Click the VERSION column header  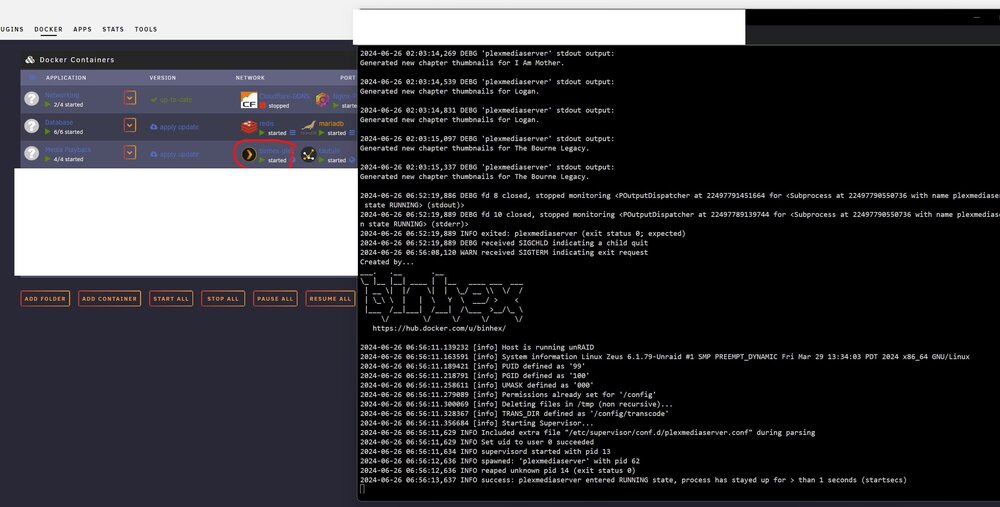tap(163, 78)
